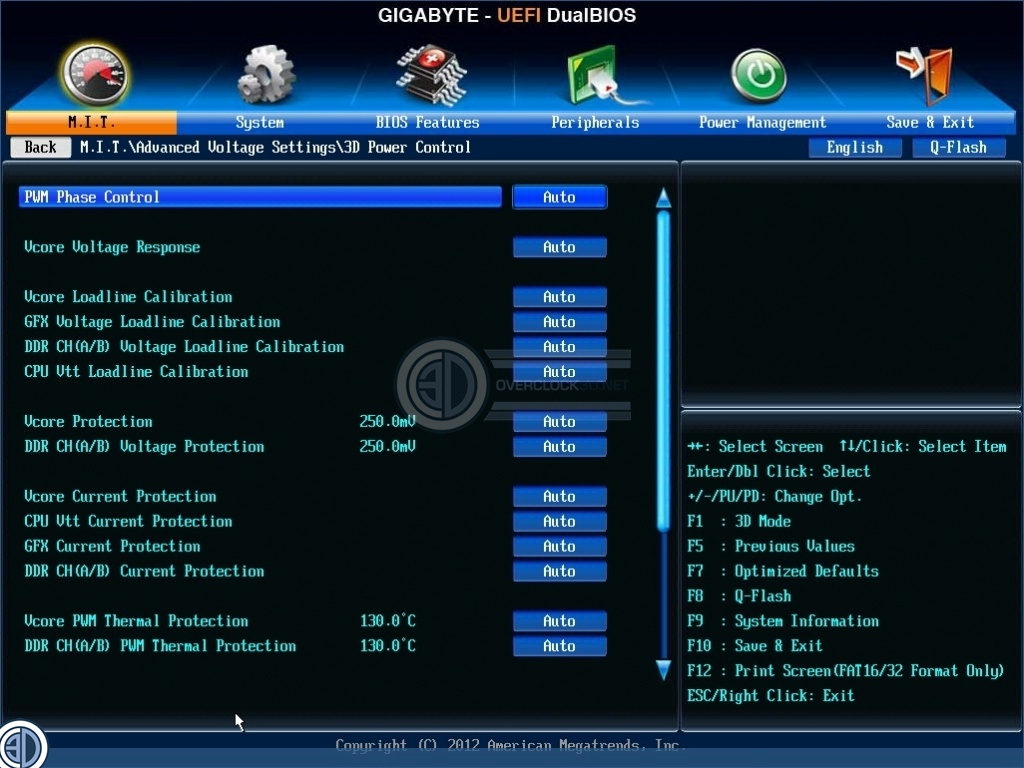This screenshot has height=768, width=1024.
Task: Change DDR CH(A/B) Current Protection Auto value
Action: [x=560, y=571]
